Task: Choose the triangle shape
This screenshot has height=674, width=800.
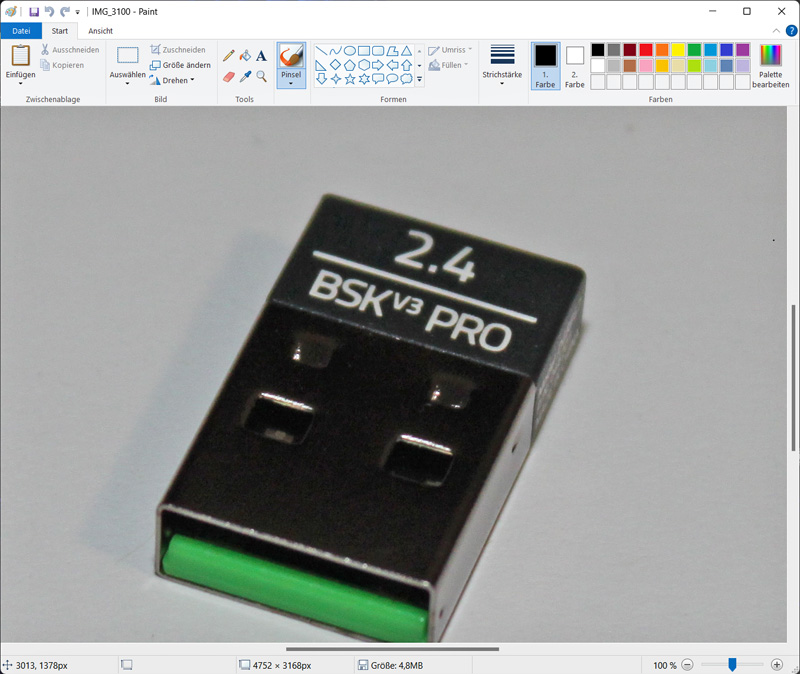Action: 407,51
